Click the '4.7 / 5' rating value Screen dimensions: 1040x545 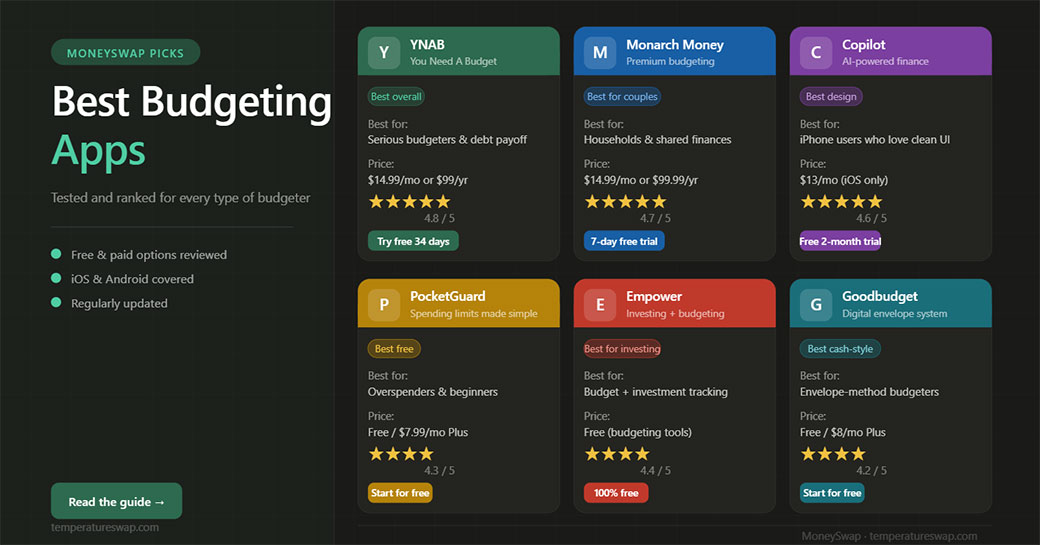(x=655, y=218)
